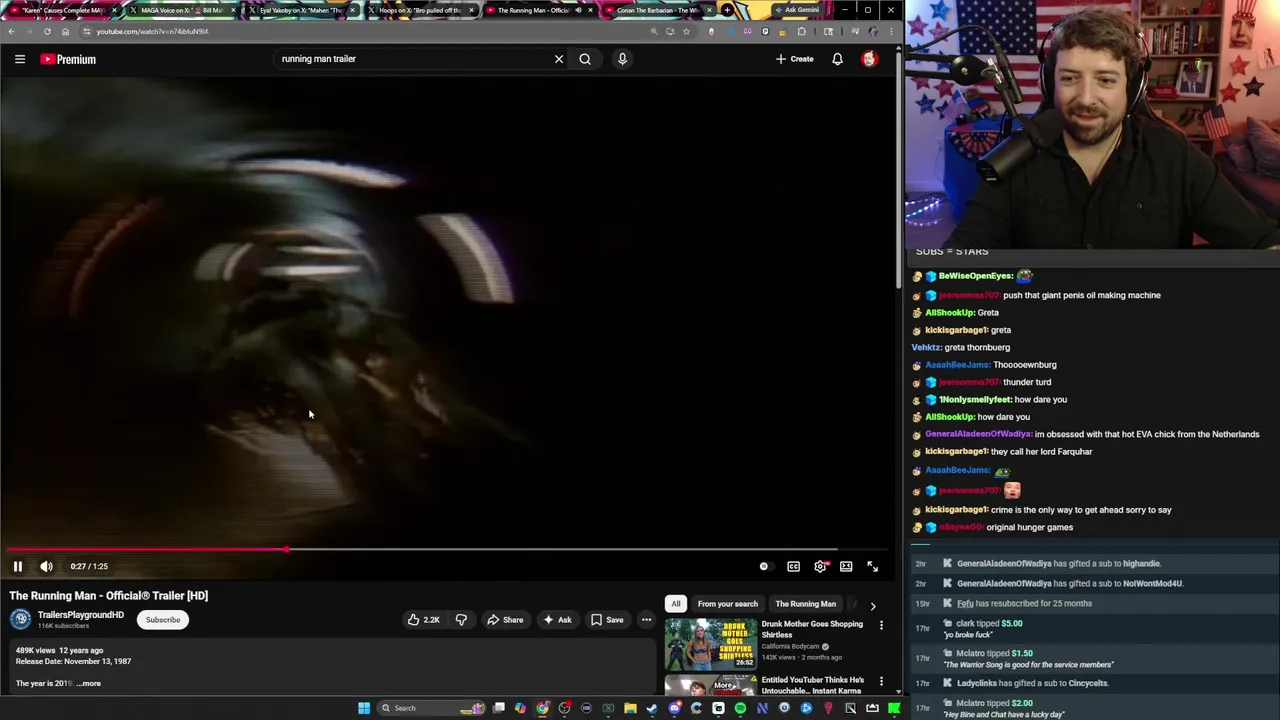The height and width of the screenshot is (720, 1280).
Task: Open the YouTube account avatar menu
Action: click(x=869, y=59)
